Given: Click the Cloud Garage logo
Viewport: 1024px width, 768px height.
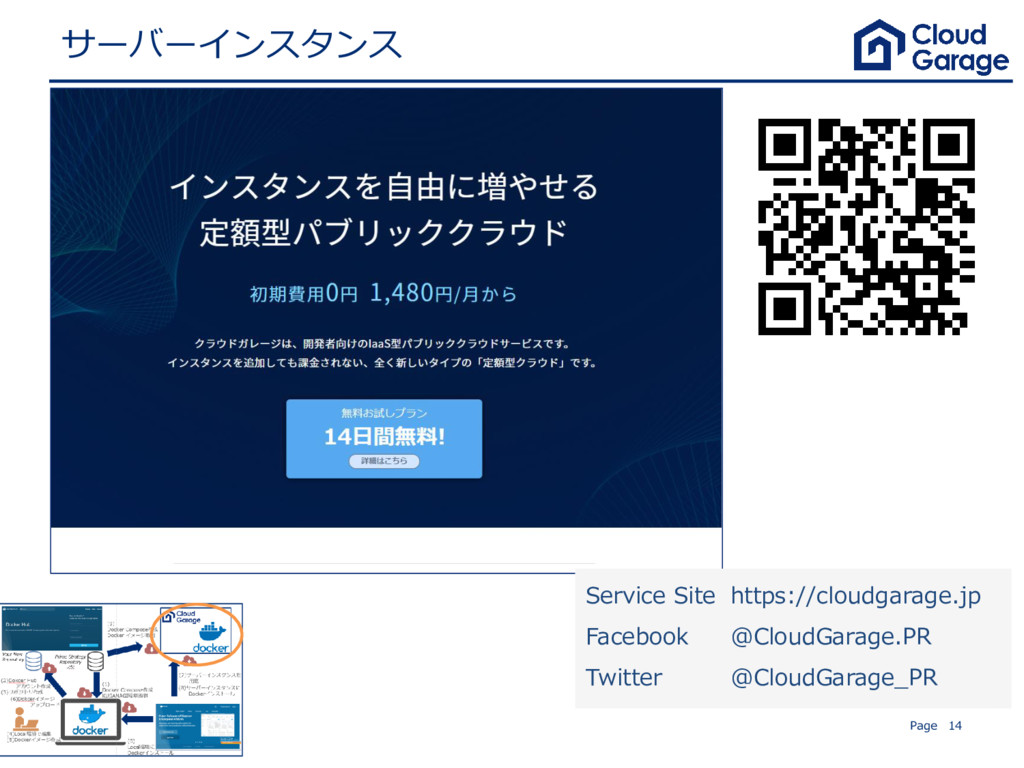Looking at the screenshot, I should click(x=931, y=46).
